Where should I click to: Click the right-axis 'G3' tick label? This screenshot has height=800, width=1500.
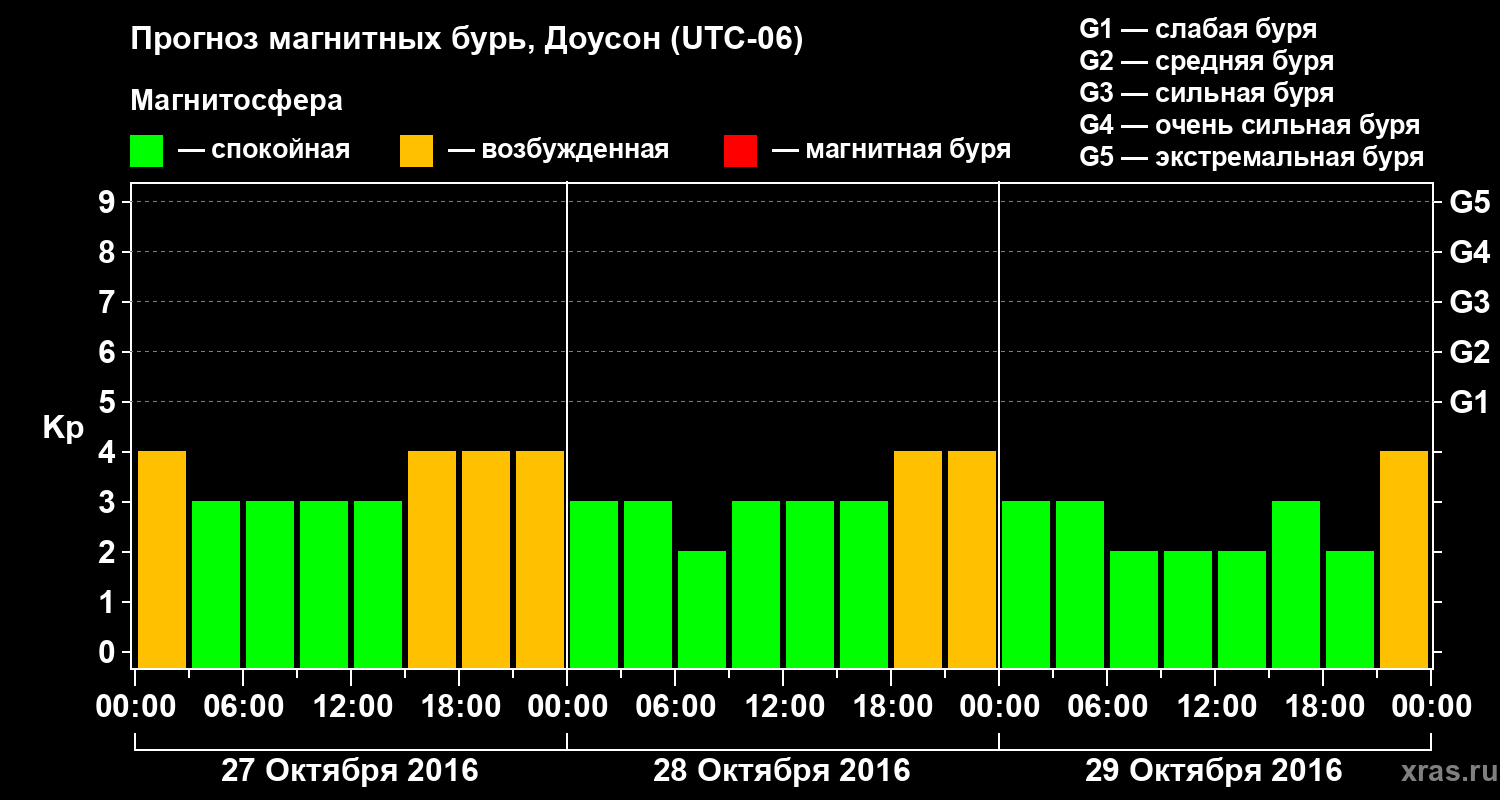tap(1469, 303)
